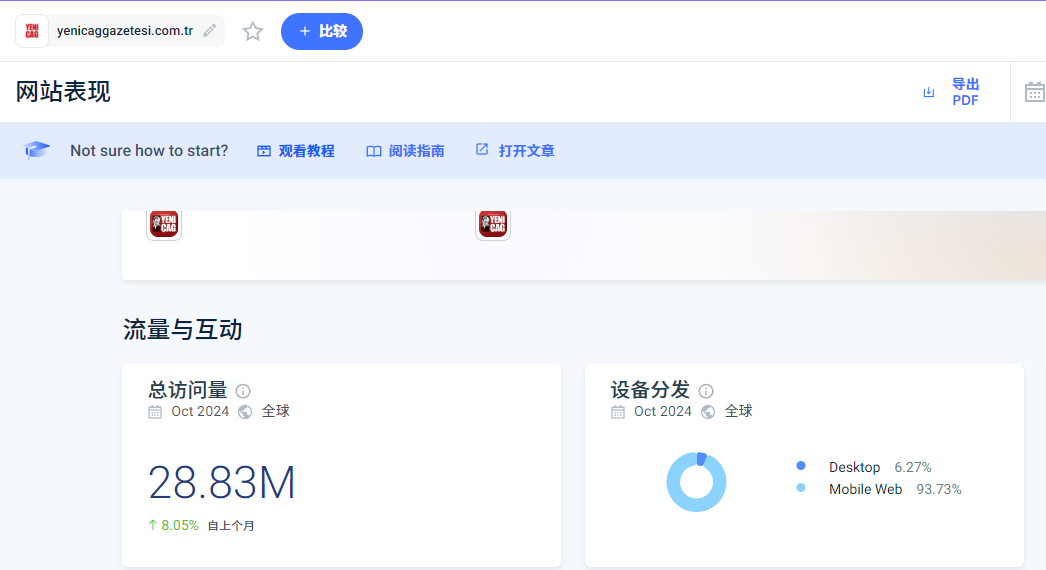
Task: Open the calendar date picker icon
Action: (1034, 92)
